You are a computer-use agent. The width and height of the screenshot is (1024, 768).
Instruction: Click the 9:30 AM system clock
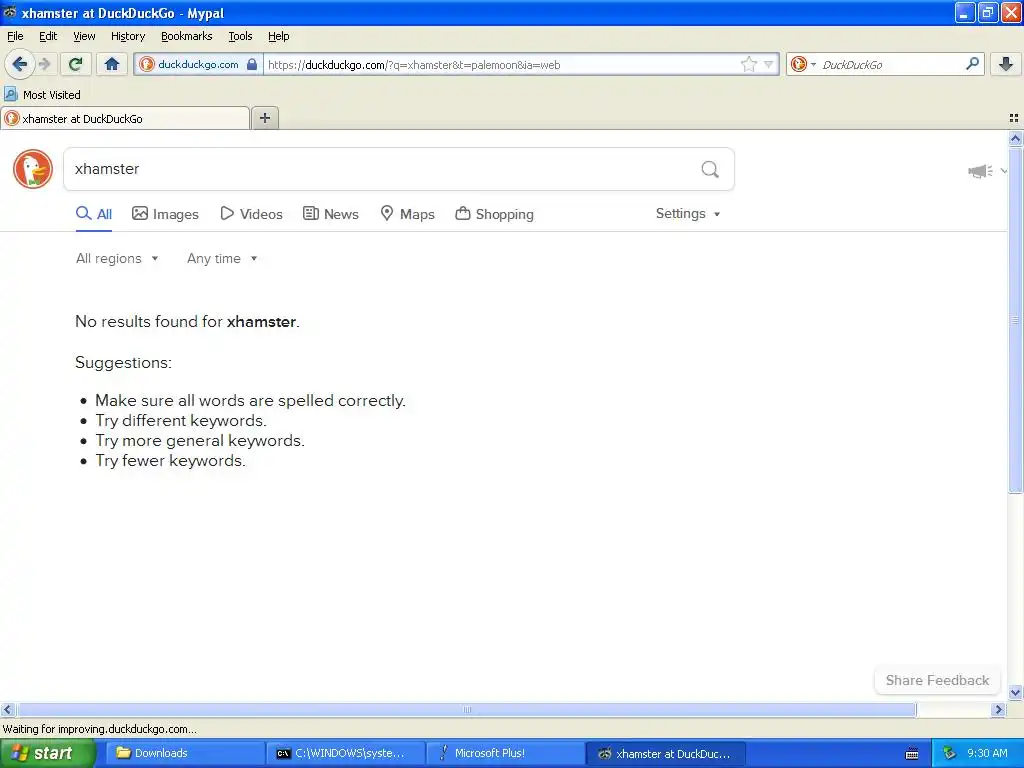[987, 753]
